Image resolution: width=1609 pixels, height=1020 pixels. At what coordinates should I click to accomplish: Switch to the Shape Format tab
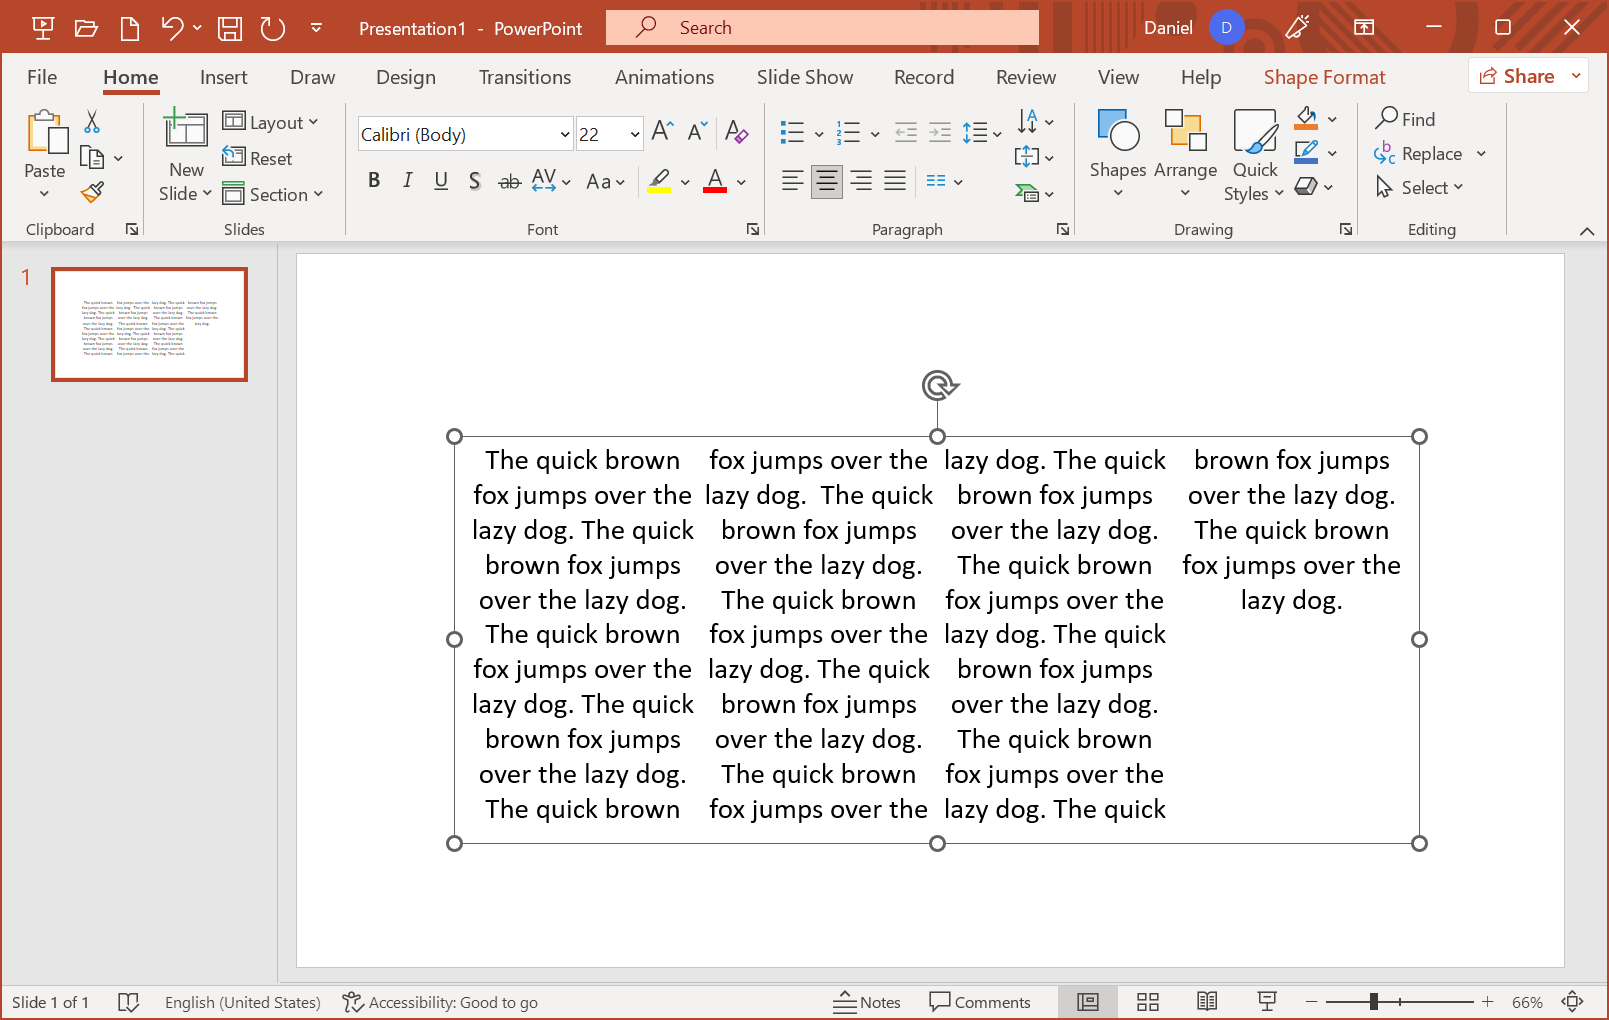[1324, 77]
